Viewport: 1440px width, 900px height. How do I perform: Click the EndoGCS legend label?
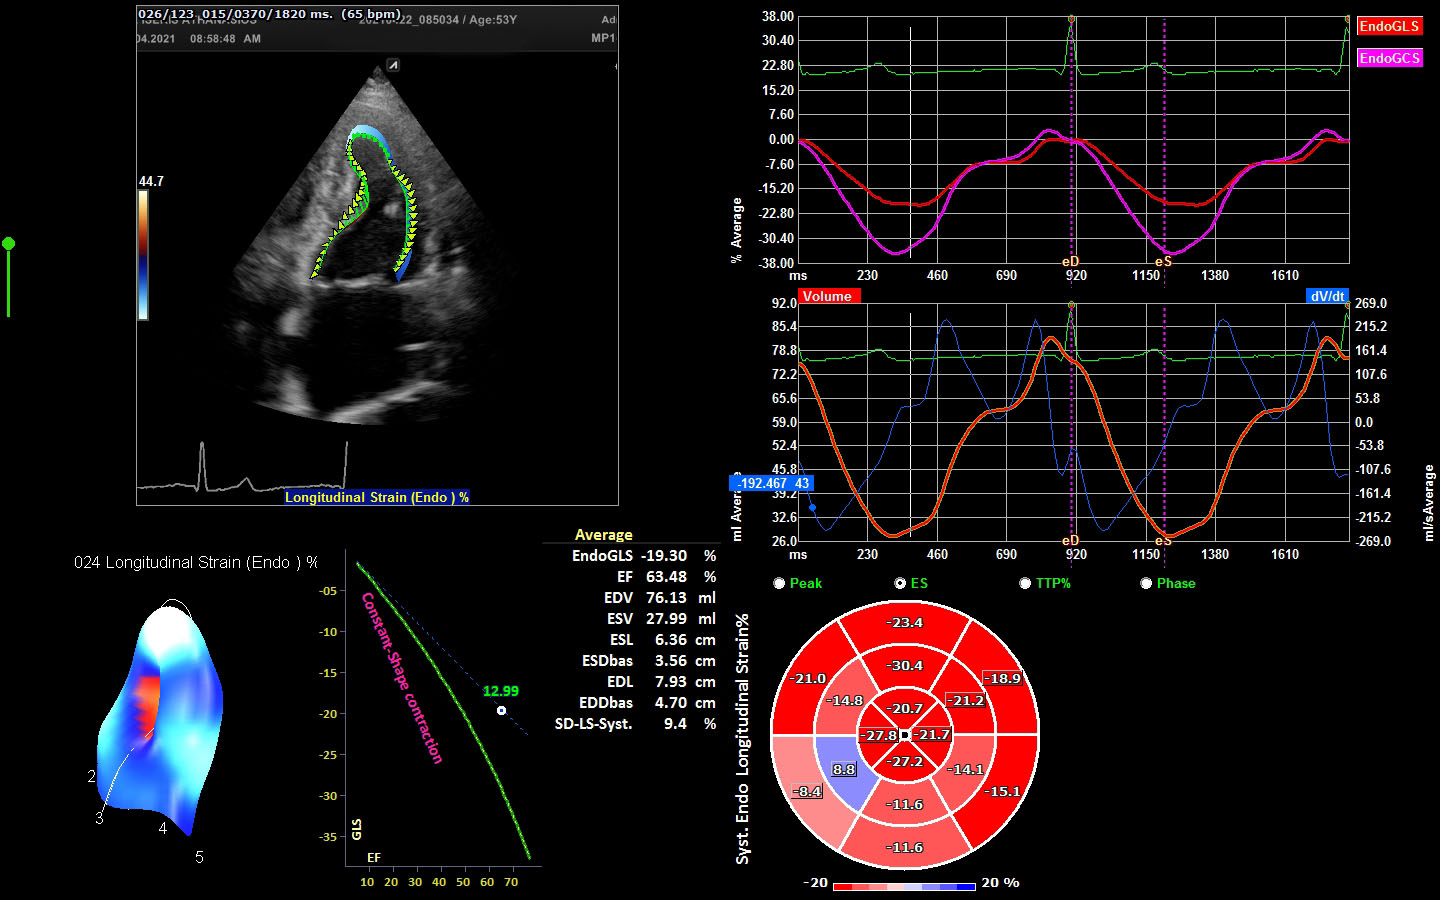1389,58
